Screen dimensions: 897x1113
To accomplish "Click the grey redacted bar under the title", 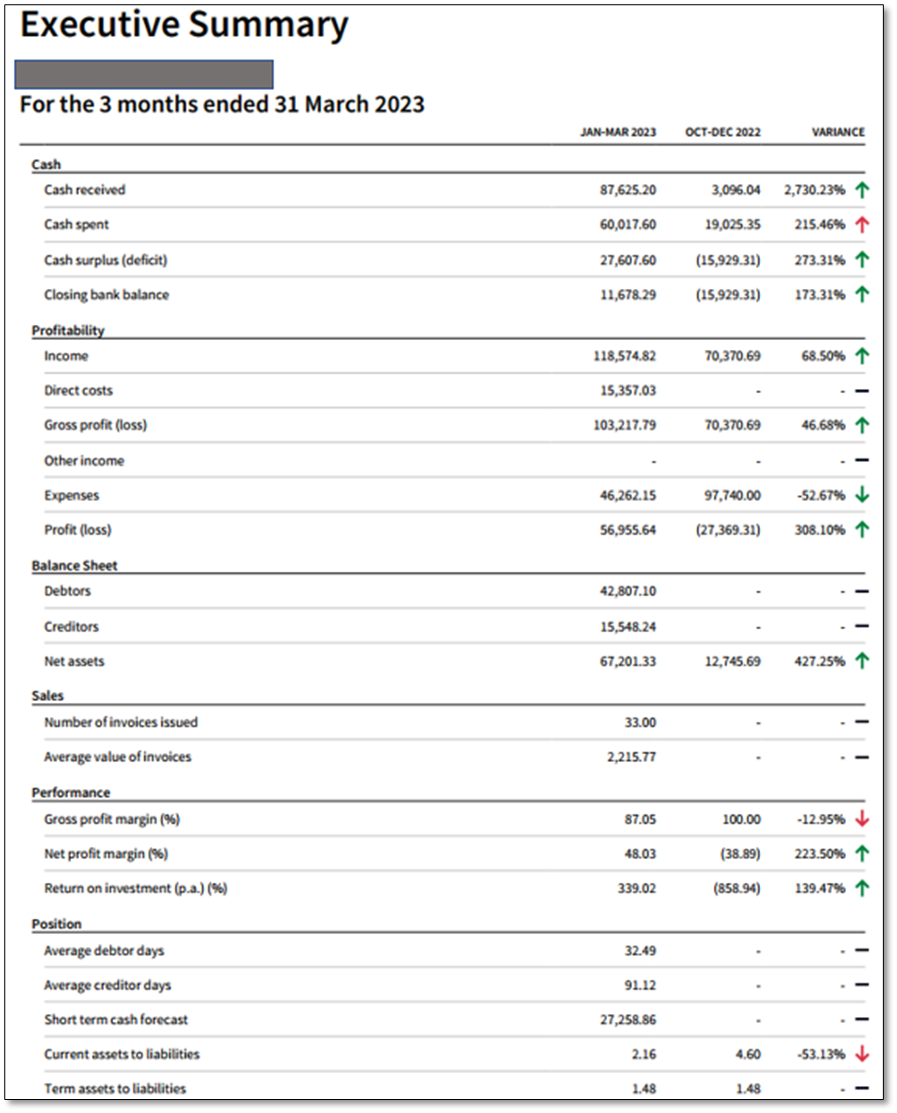I will [144, 74].
